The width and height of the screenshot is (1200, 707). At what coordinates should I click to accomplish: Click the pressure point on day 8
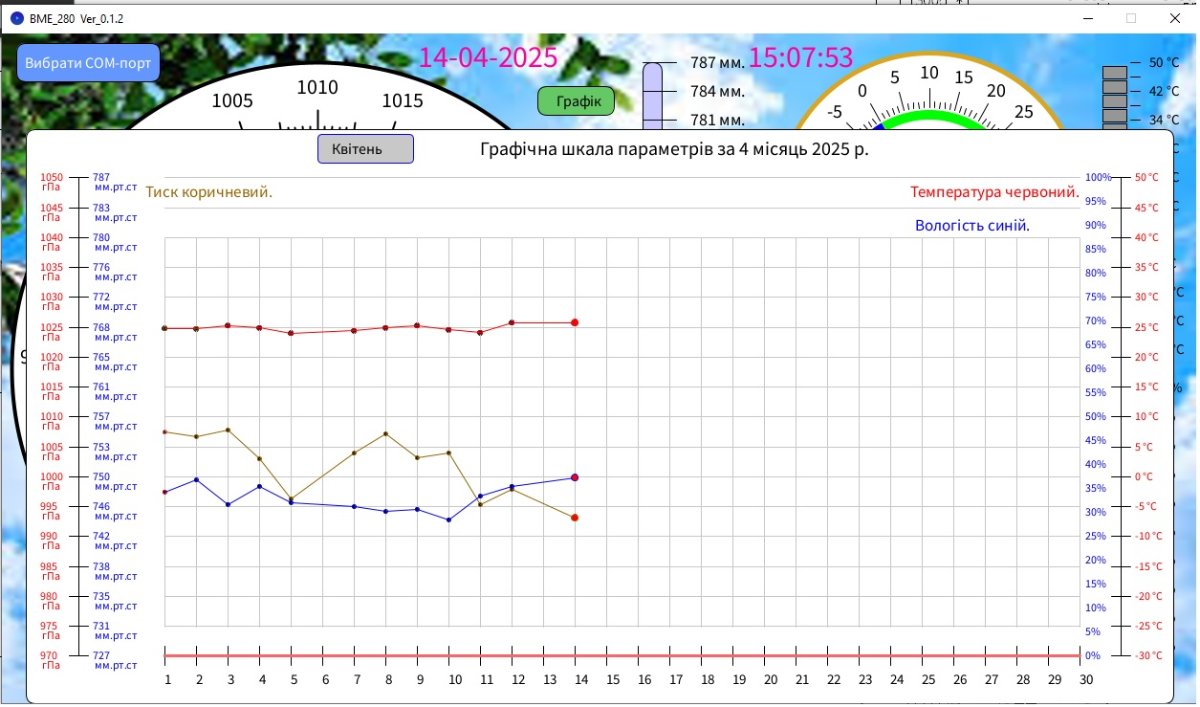coord(386,434)
